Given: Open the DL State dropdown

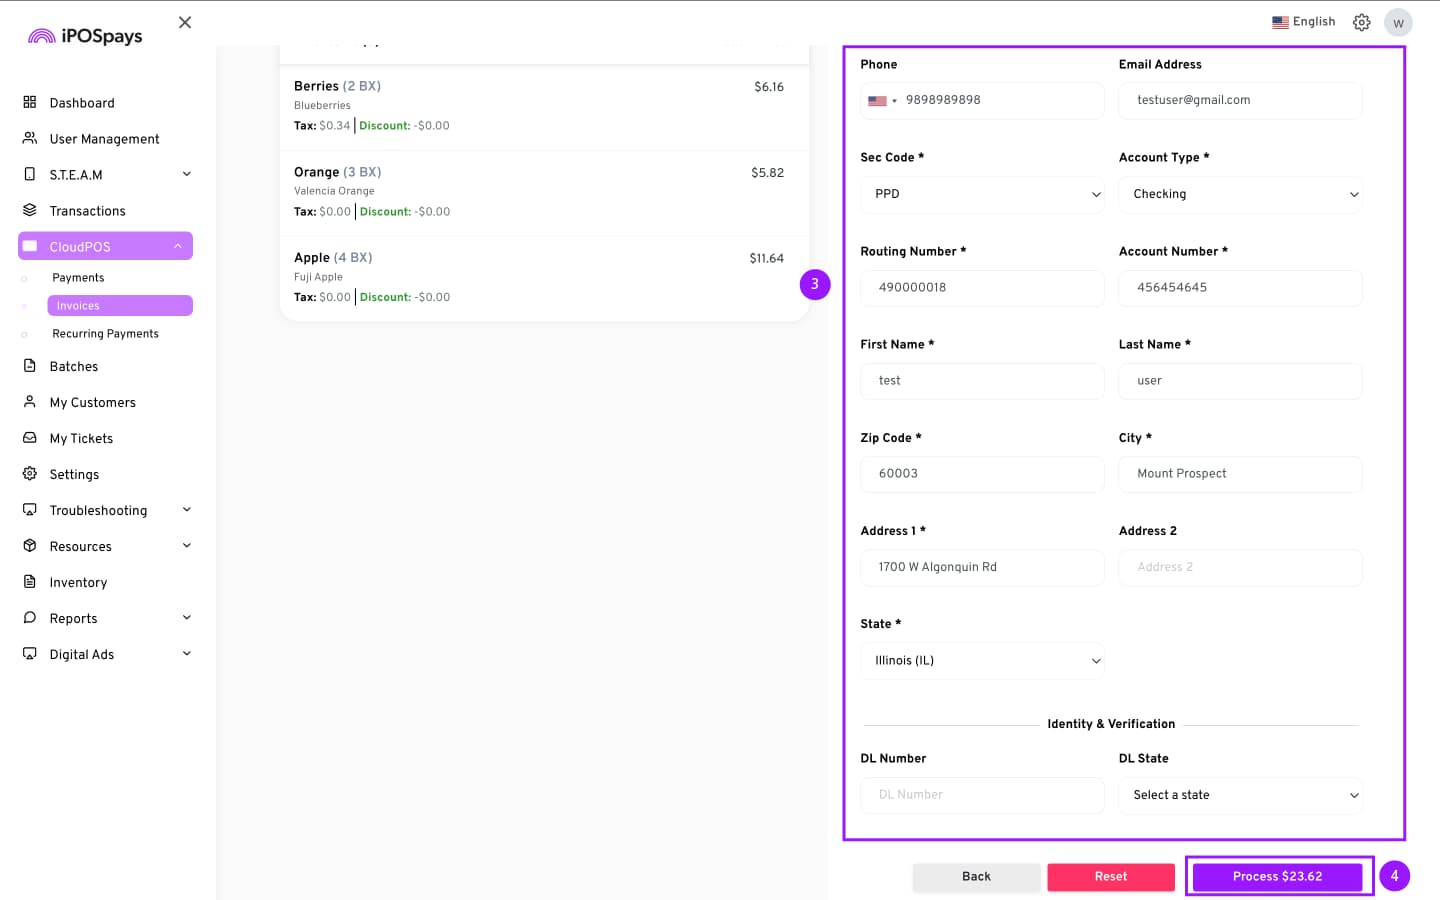Looking at the screenshot, I should (1240, 795).
